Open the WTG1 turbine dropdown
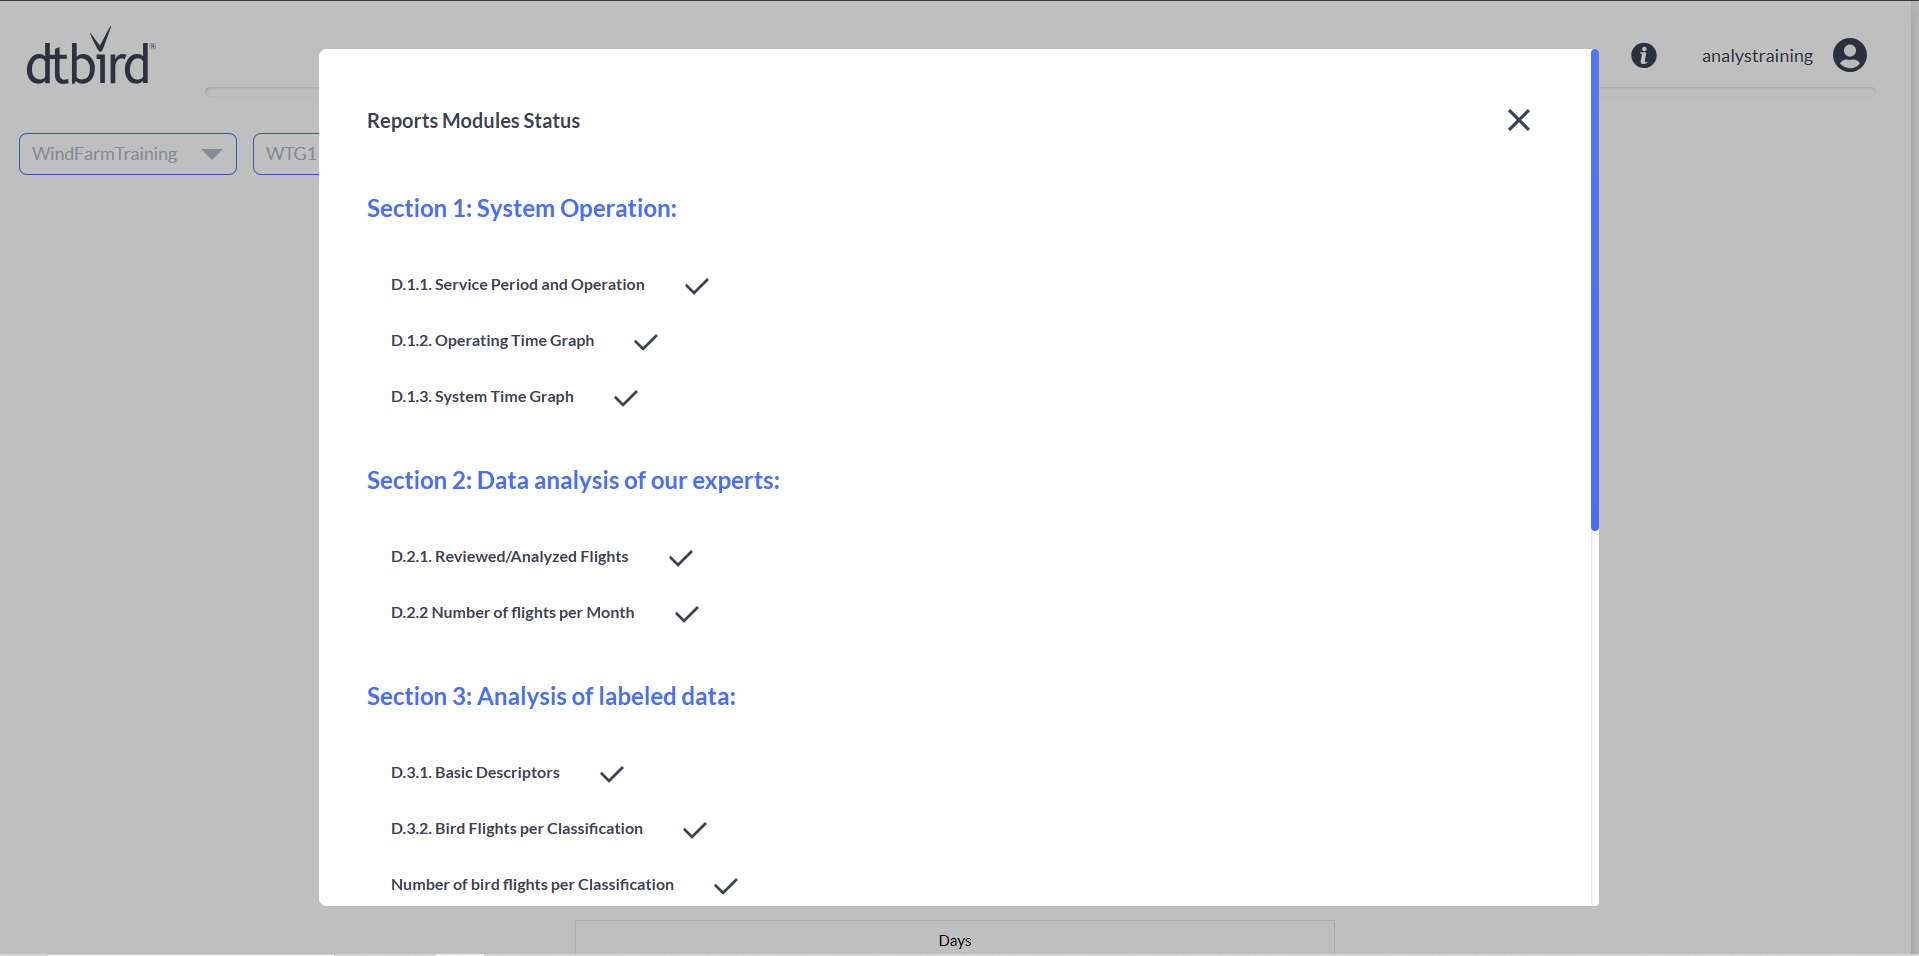Viewport: 1919px width, 956px height. [x=288, y=154]
